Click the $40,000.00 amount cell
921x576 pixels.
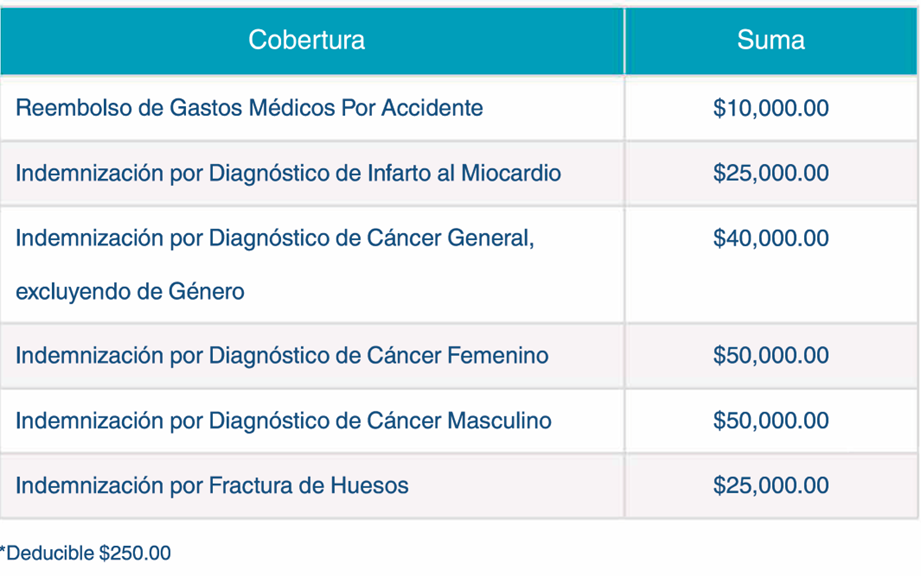(x=770, y=239)
